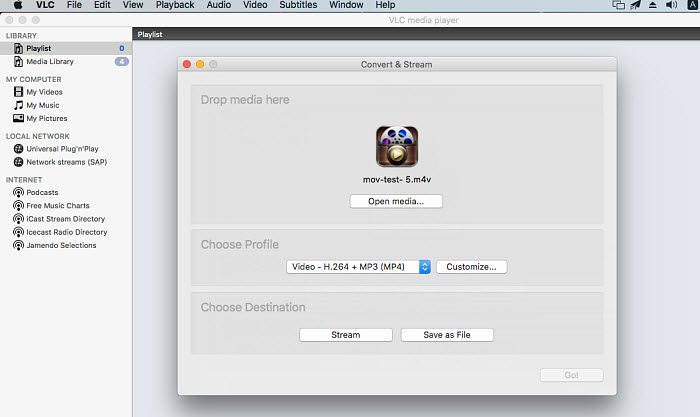The image size is (700, 417).
Task: Click the rocket menu bar icon
Action: (x=635, y=5)
